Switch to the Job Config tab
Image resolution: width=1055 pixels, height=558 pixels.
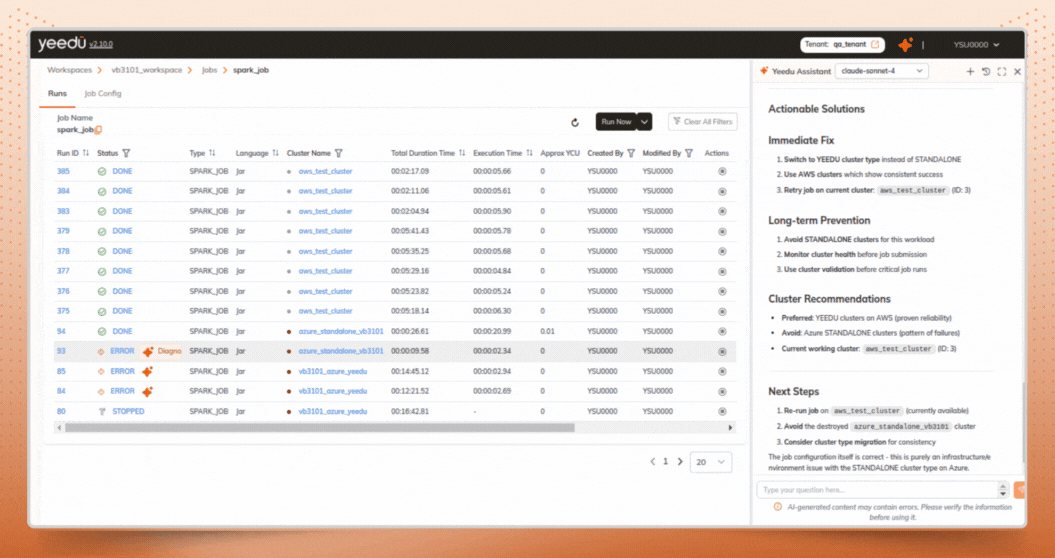click(x=103, y=94)
